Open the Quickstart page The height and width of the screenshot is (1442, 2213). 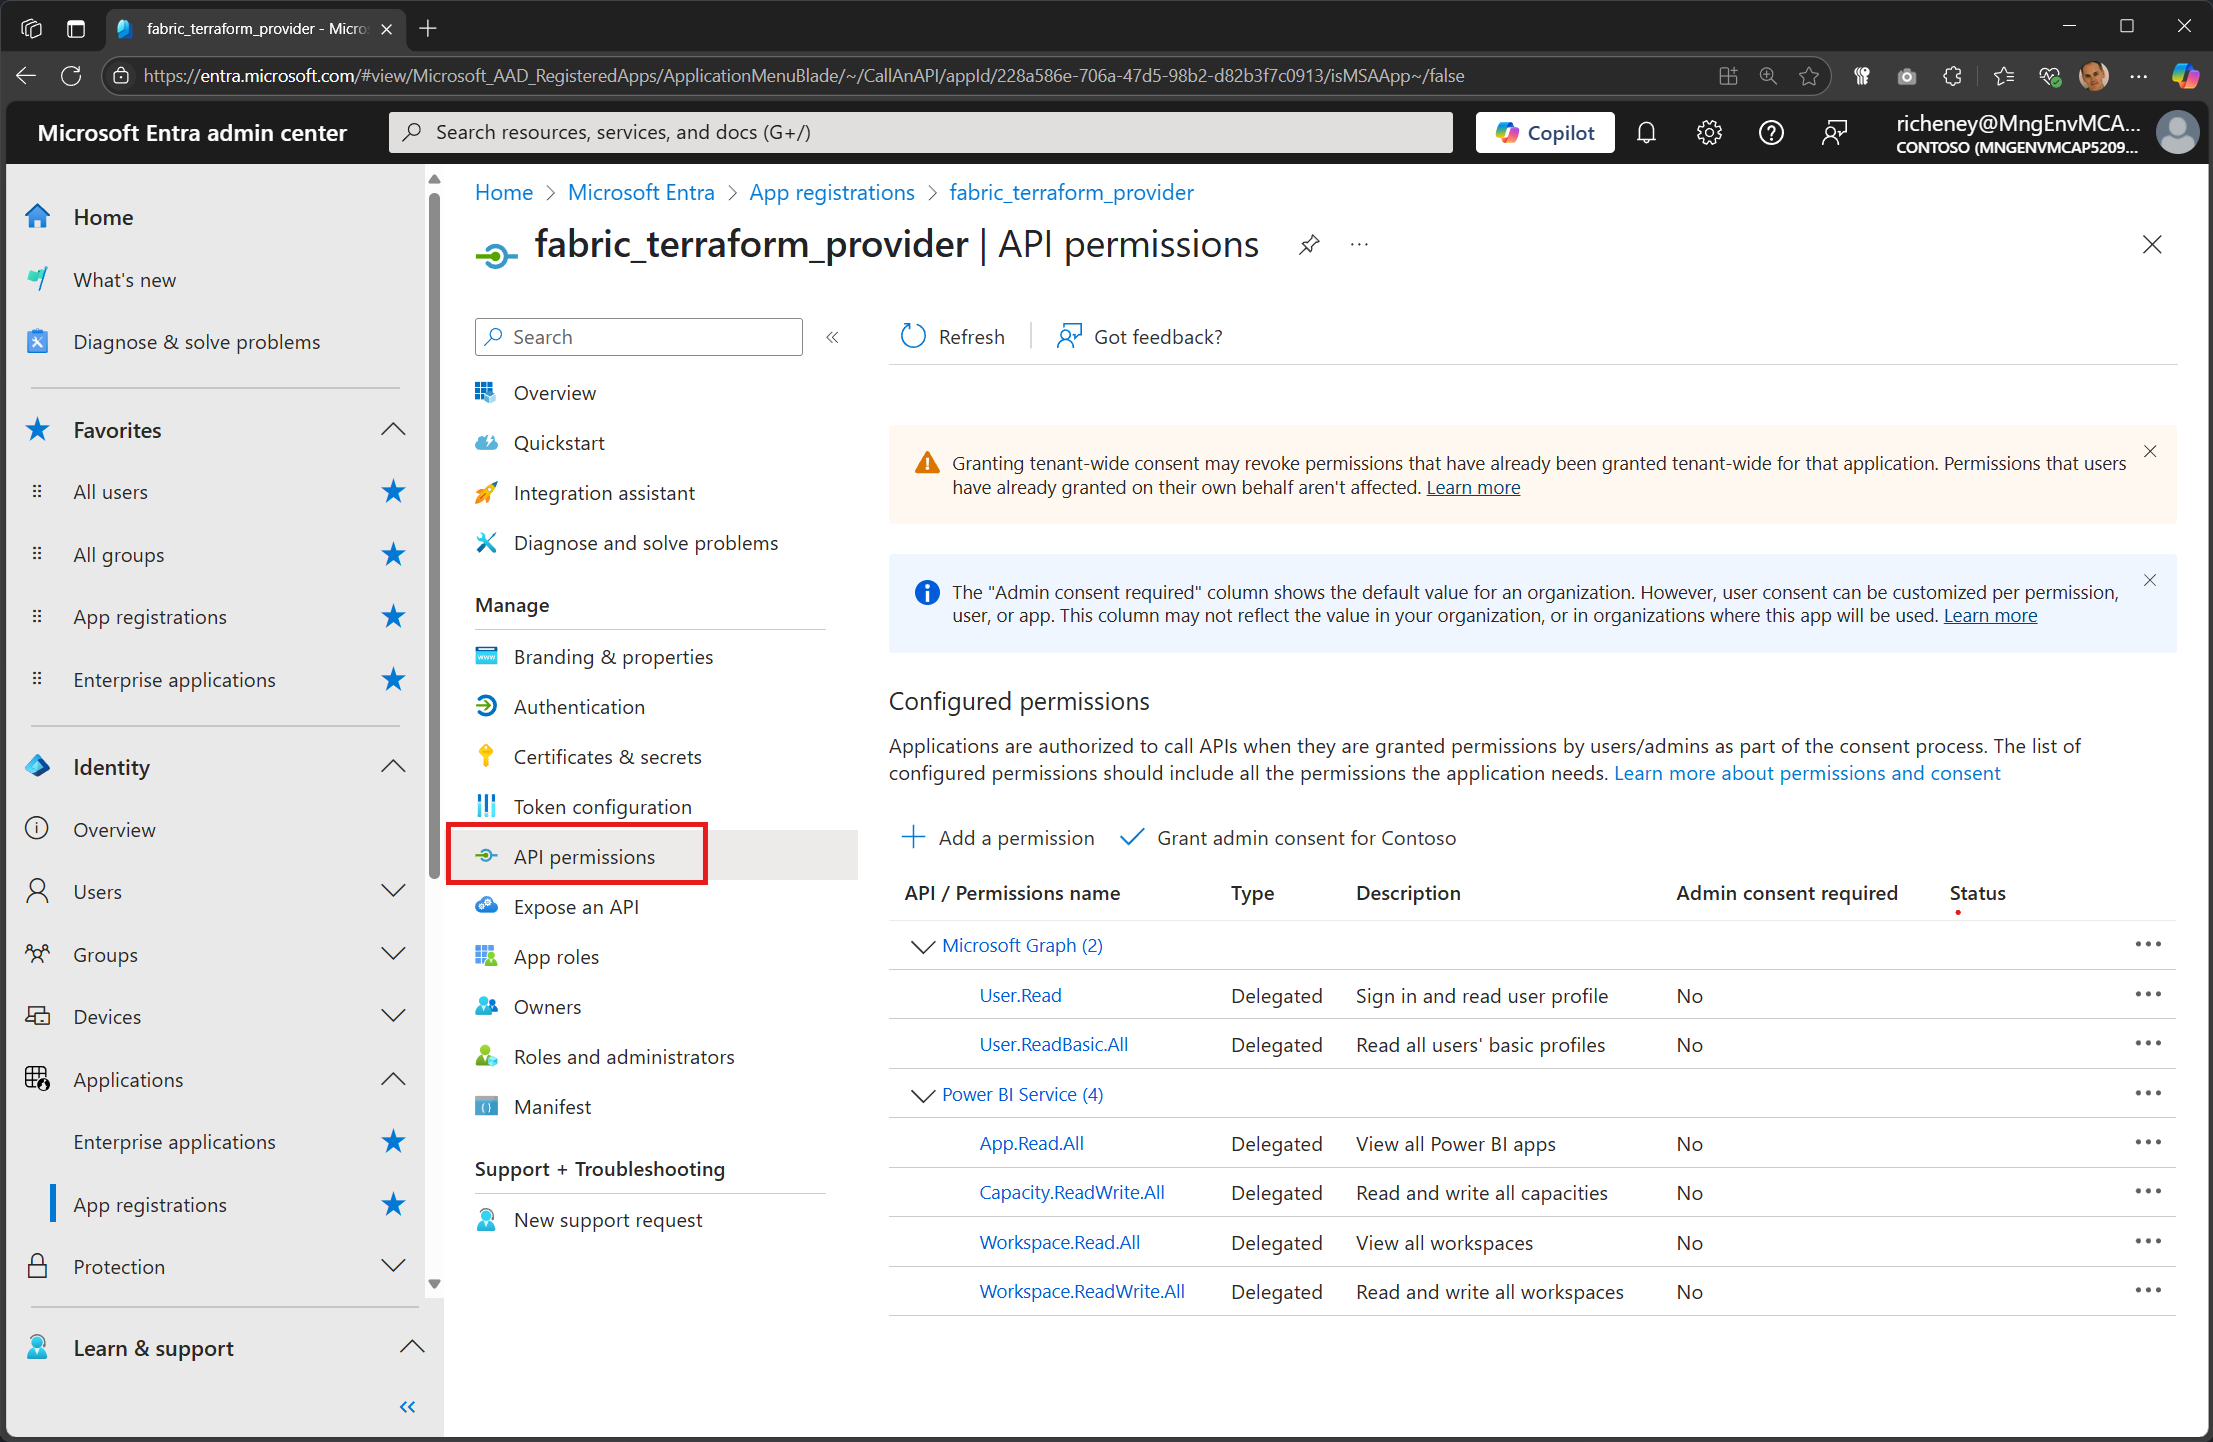[559, 442]
